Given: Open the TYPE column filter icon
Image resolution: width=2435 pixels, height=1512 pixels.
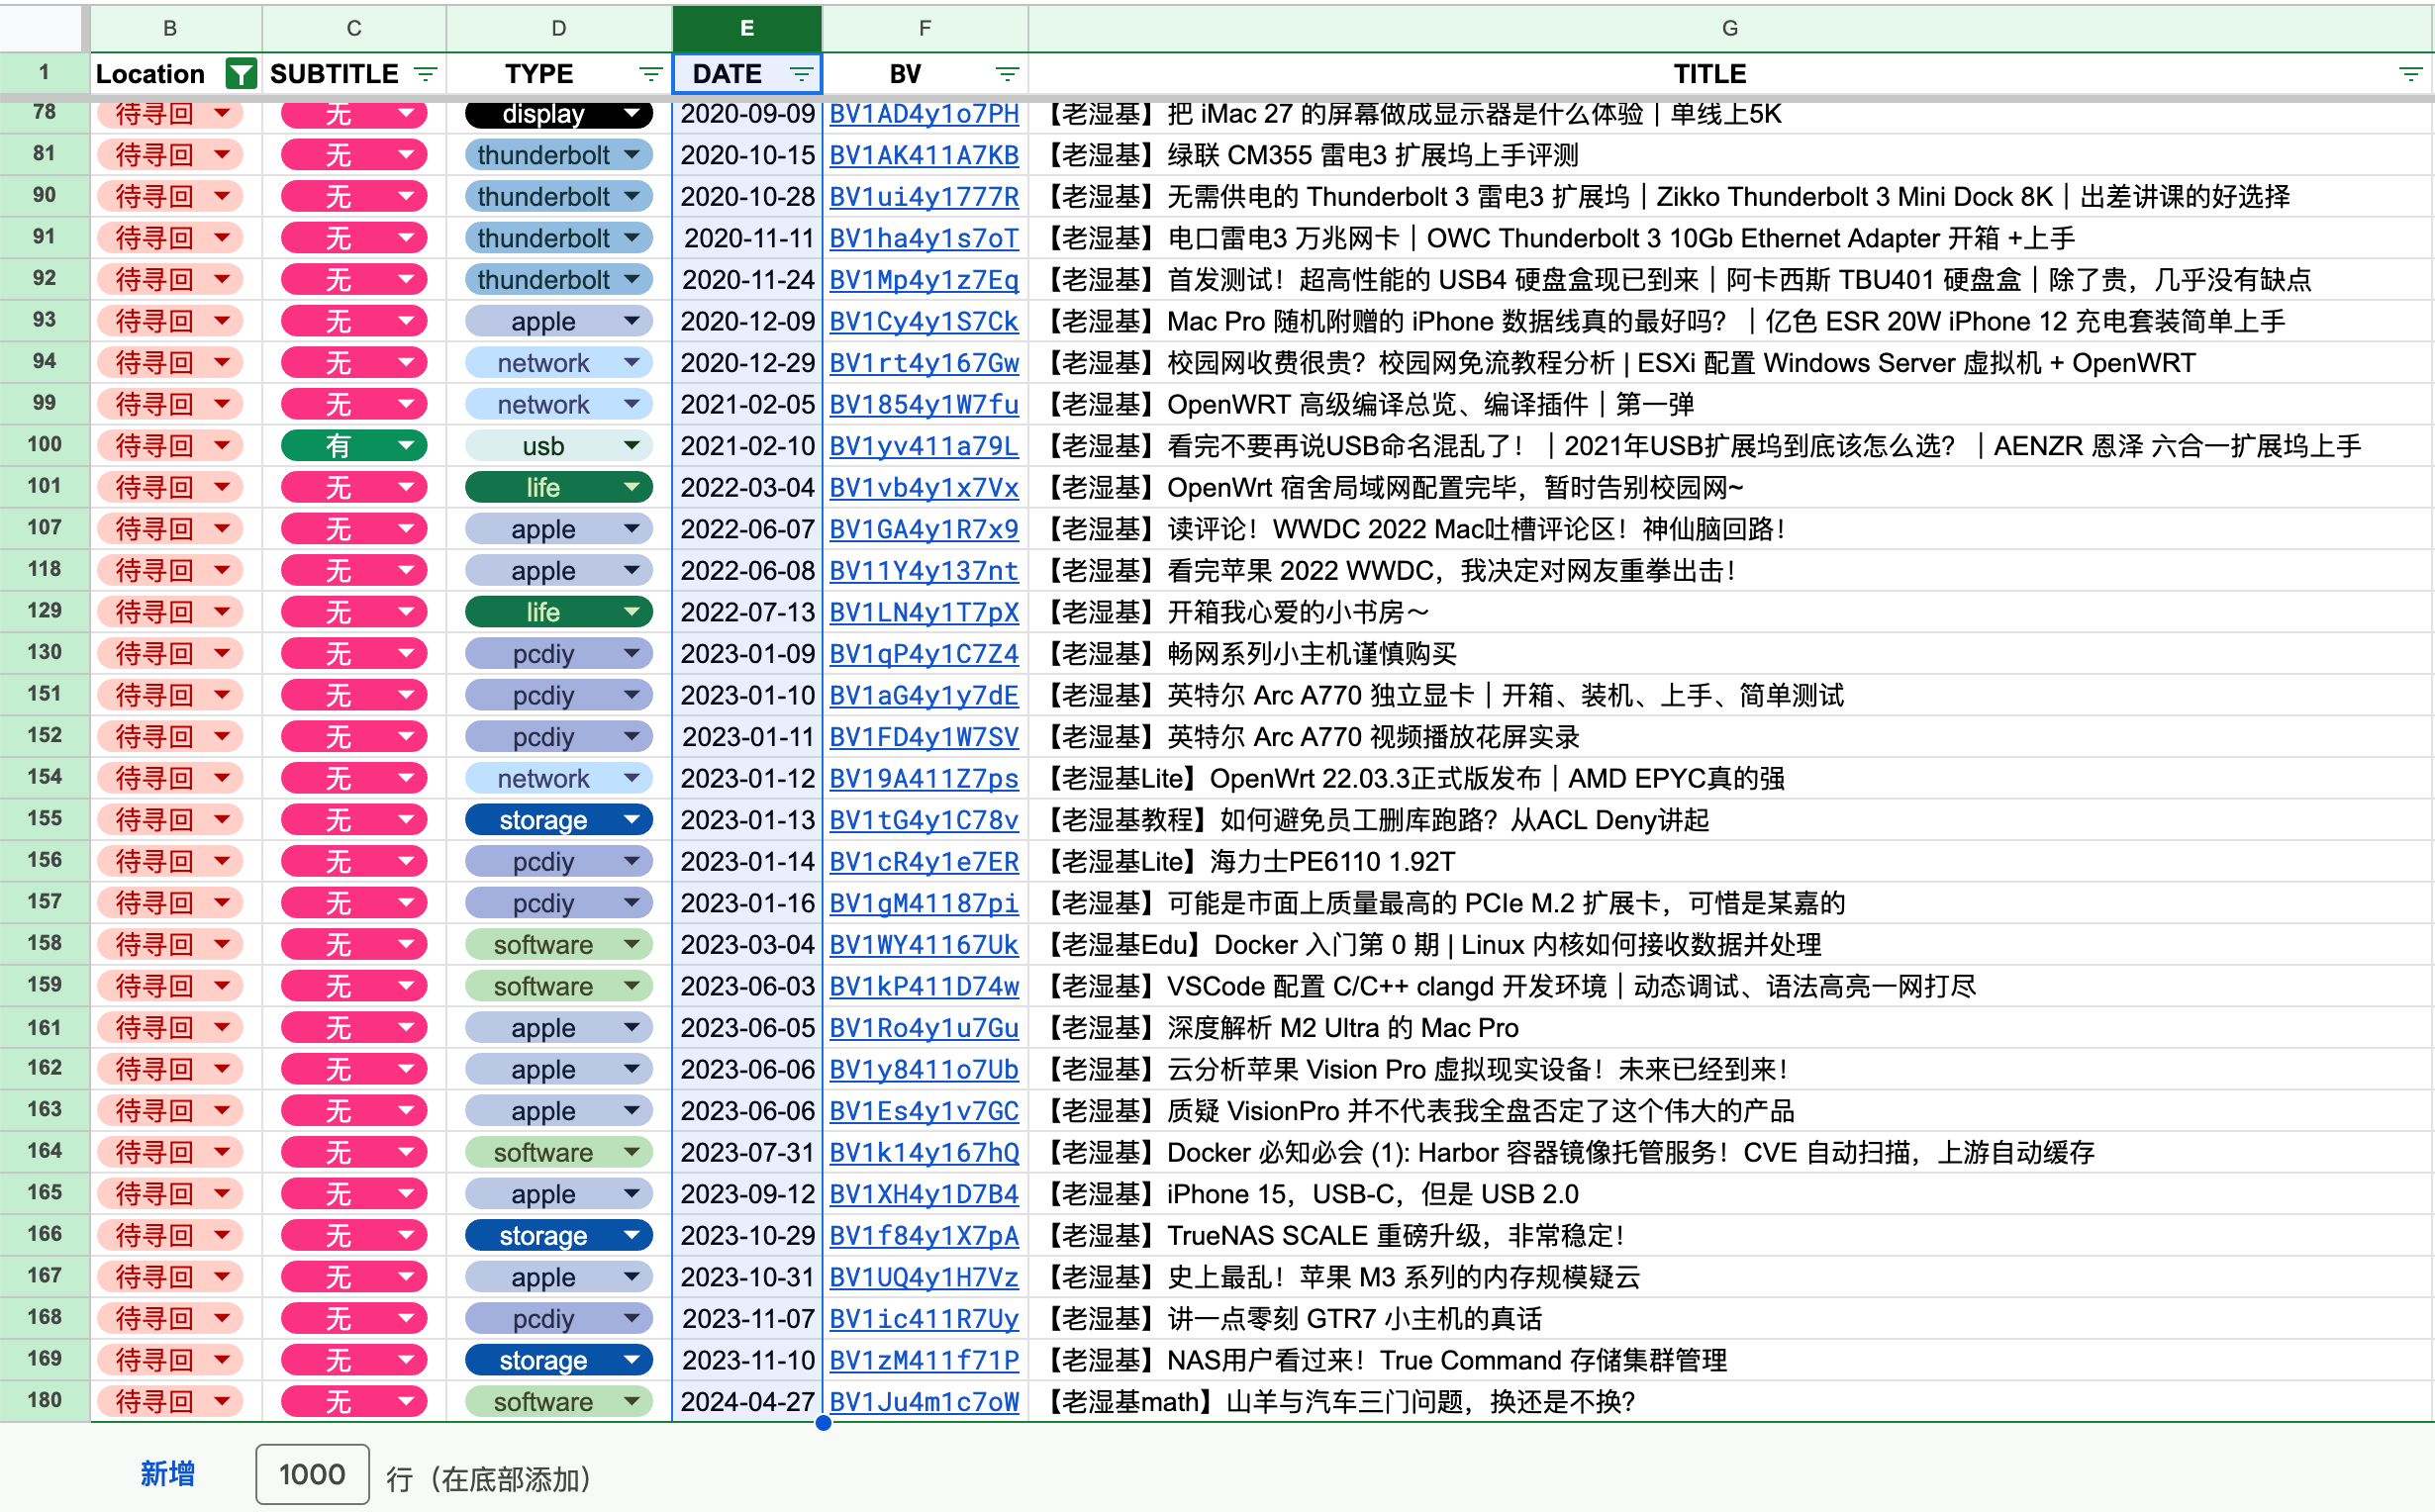Looking at the screenshot, I should pos(650,73).
